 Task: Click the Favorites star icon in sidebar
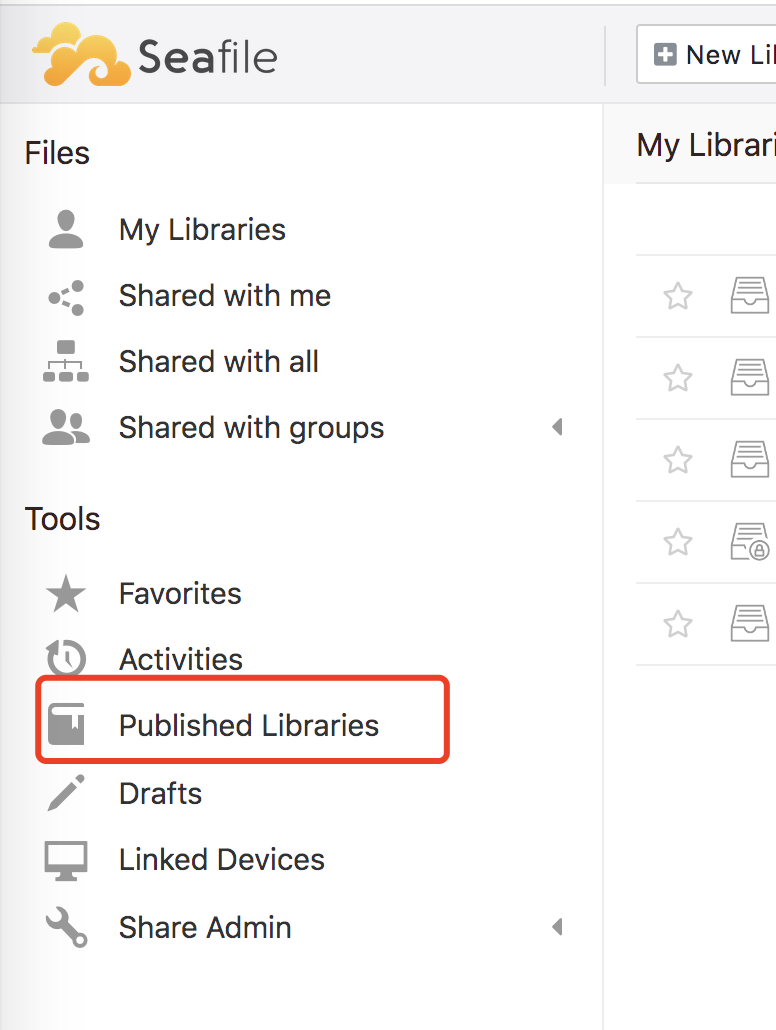click(66, 594)
